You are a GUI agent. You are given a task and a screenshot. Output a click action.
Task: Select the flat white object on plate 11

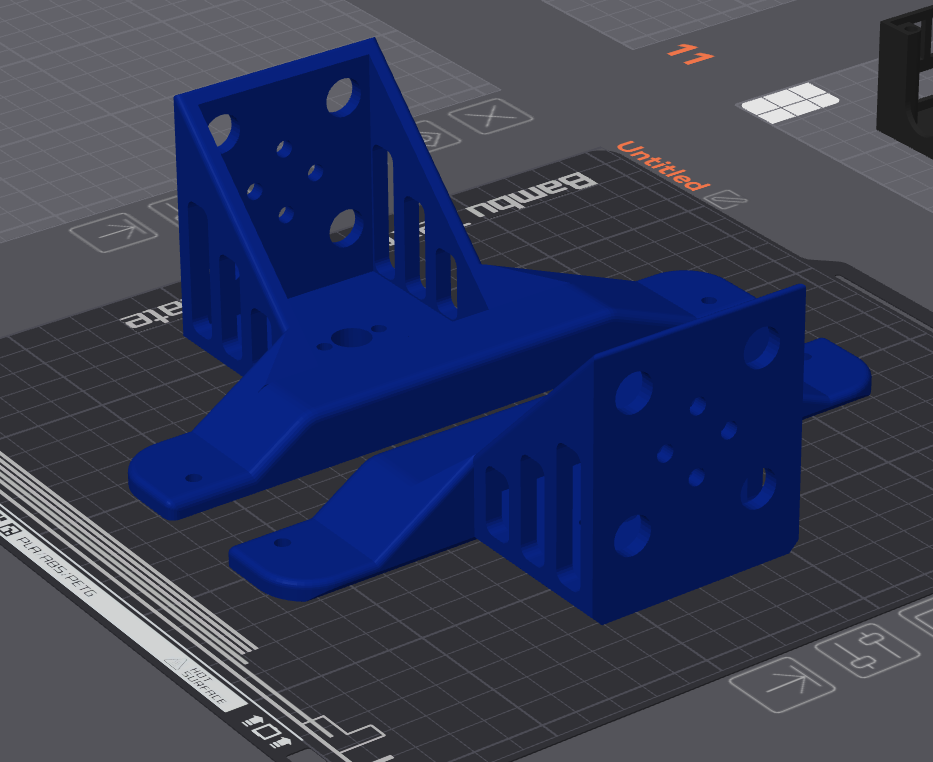coord(790,103)
